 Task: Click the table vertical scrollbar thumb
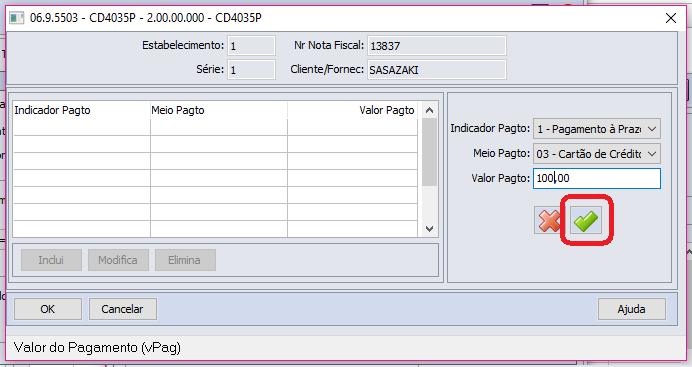(x=429, y=152)
